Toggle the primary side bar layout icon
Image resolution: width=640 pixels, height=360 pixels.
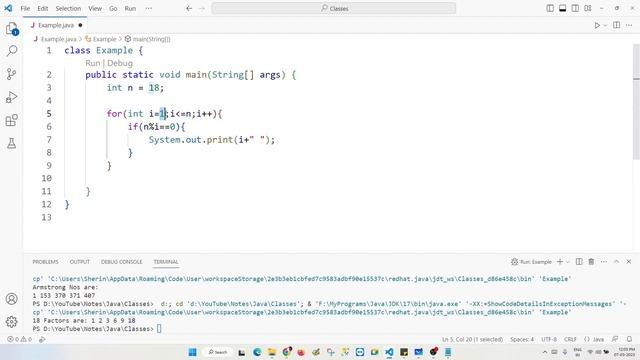point(550,8)
